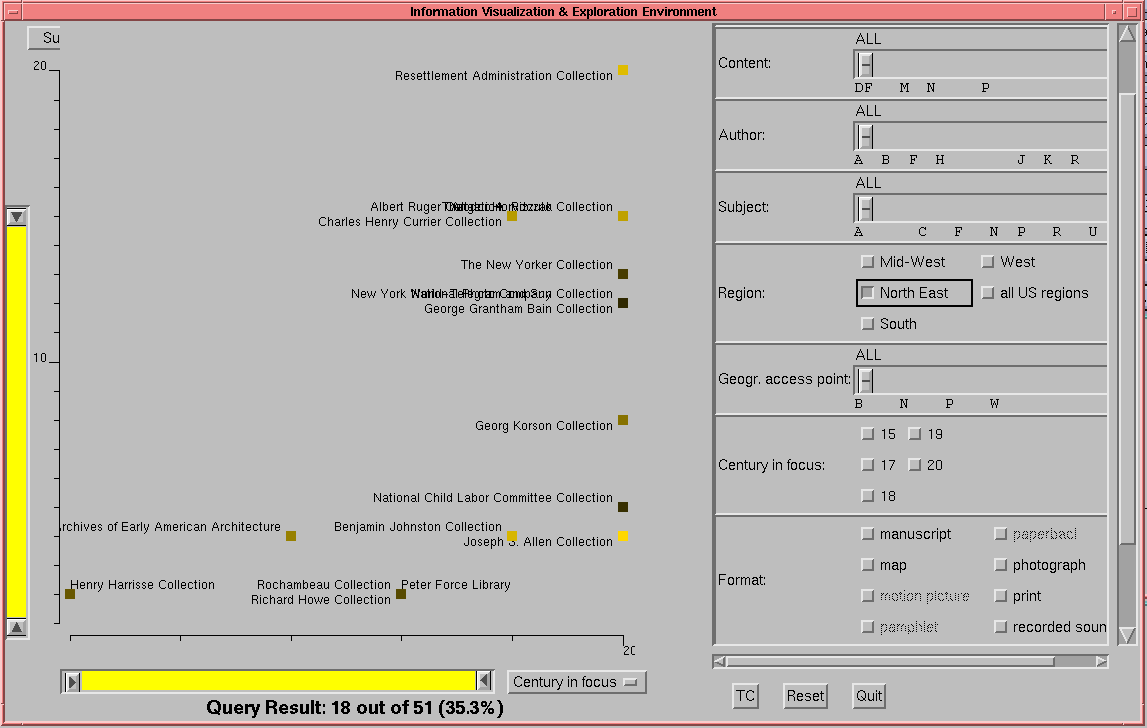Toggle the South region checkbox
1147x728 pixels.
(x=868, y=323)
